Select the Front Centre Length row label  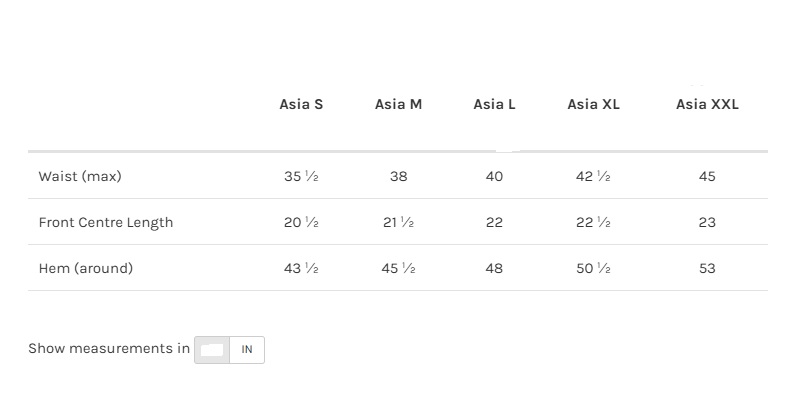(106, 222)
